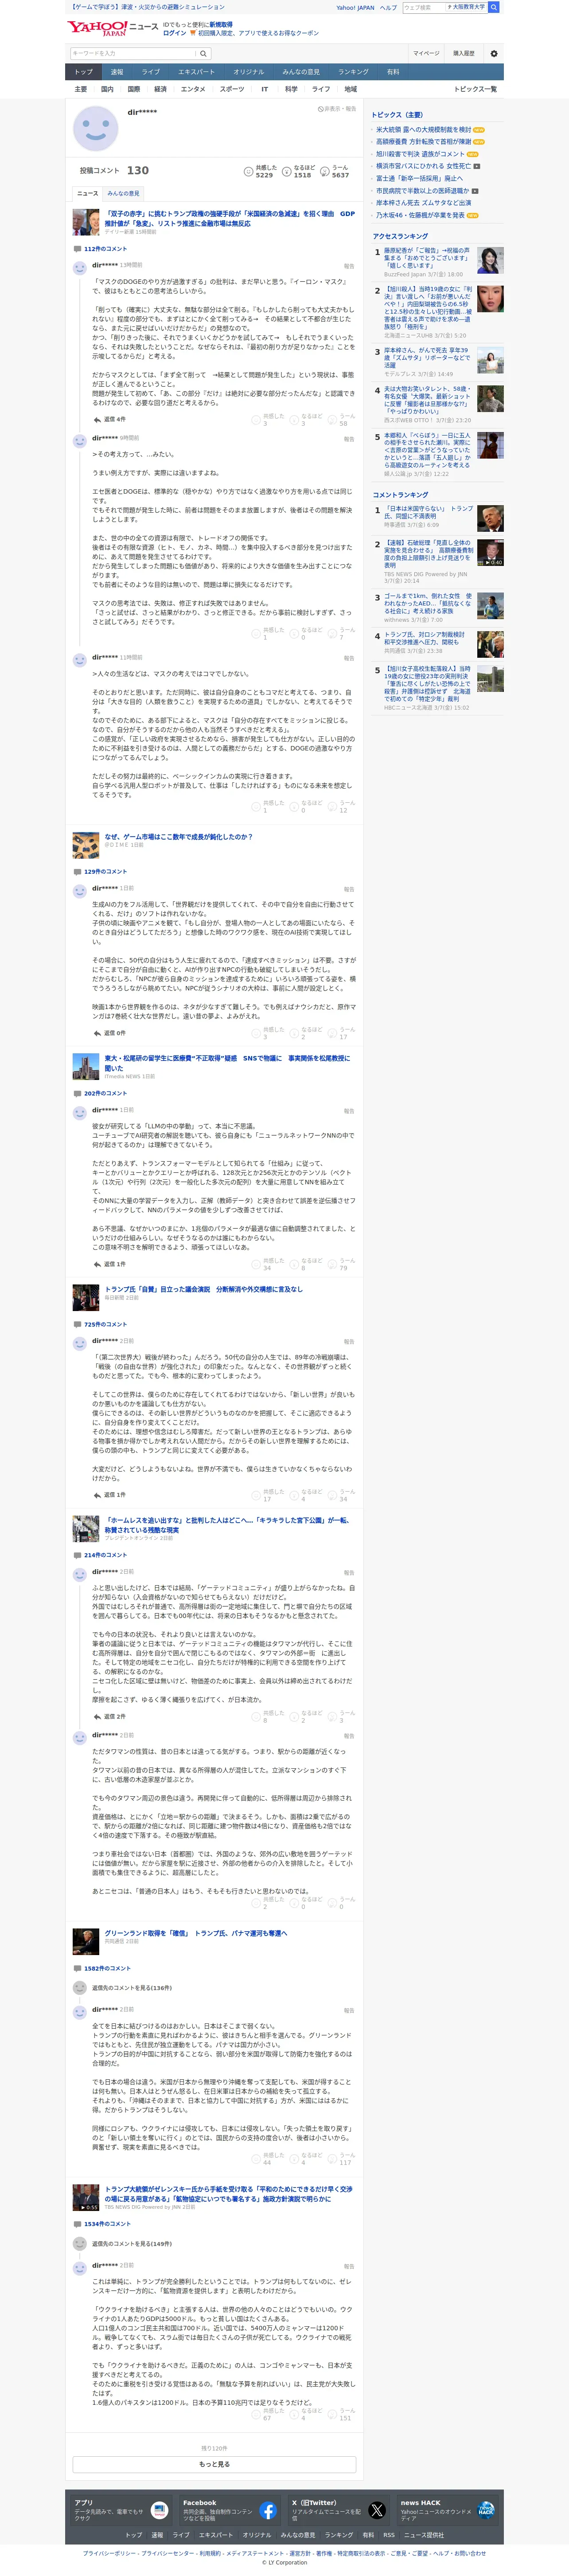The image size is (569, 2576).
Task: Click the NEW badge beside 米大統領 露への大規模制裁を検討
Action: point(478,130)
